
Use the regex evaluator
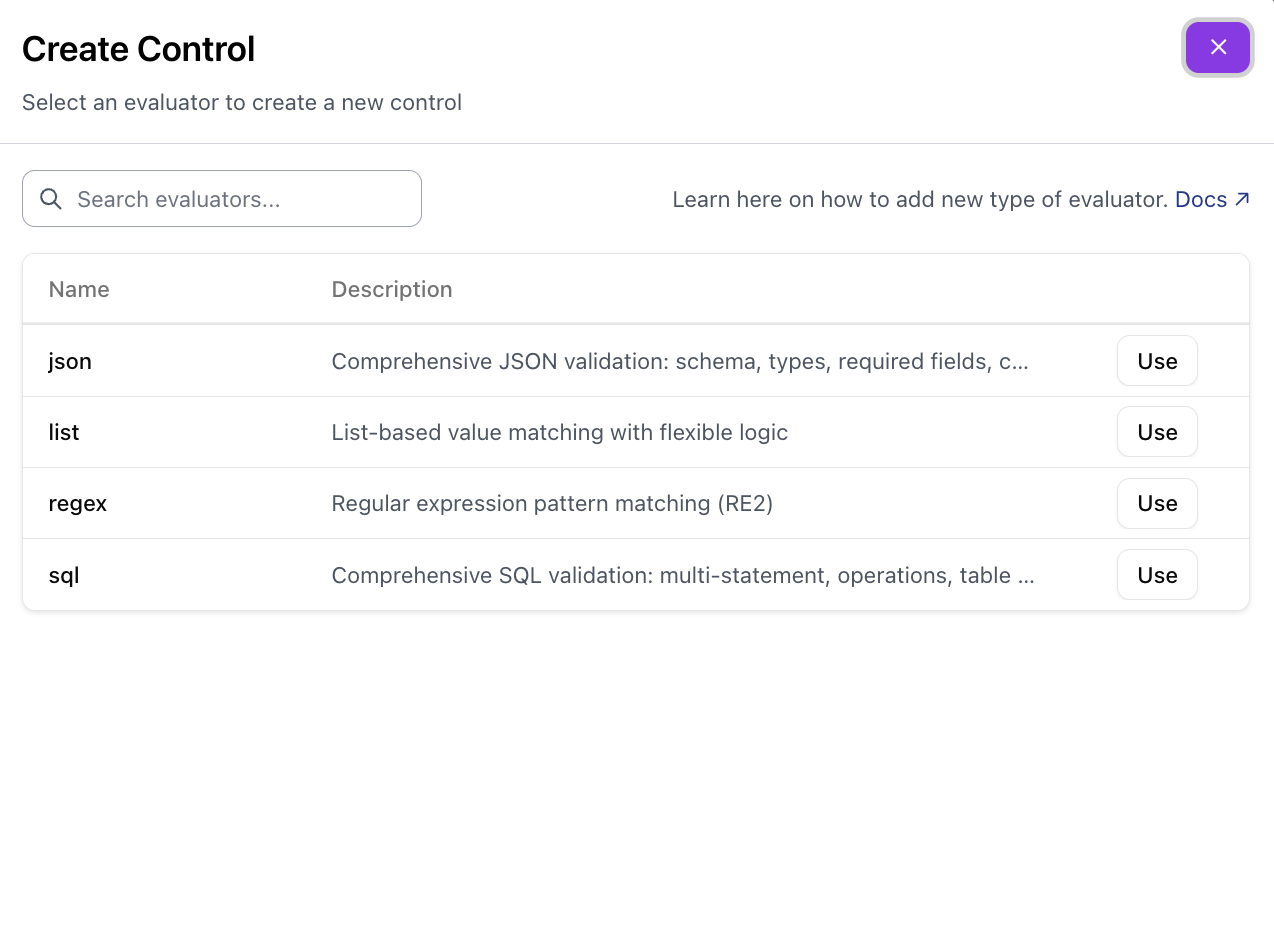1157,503
